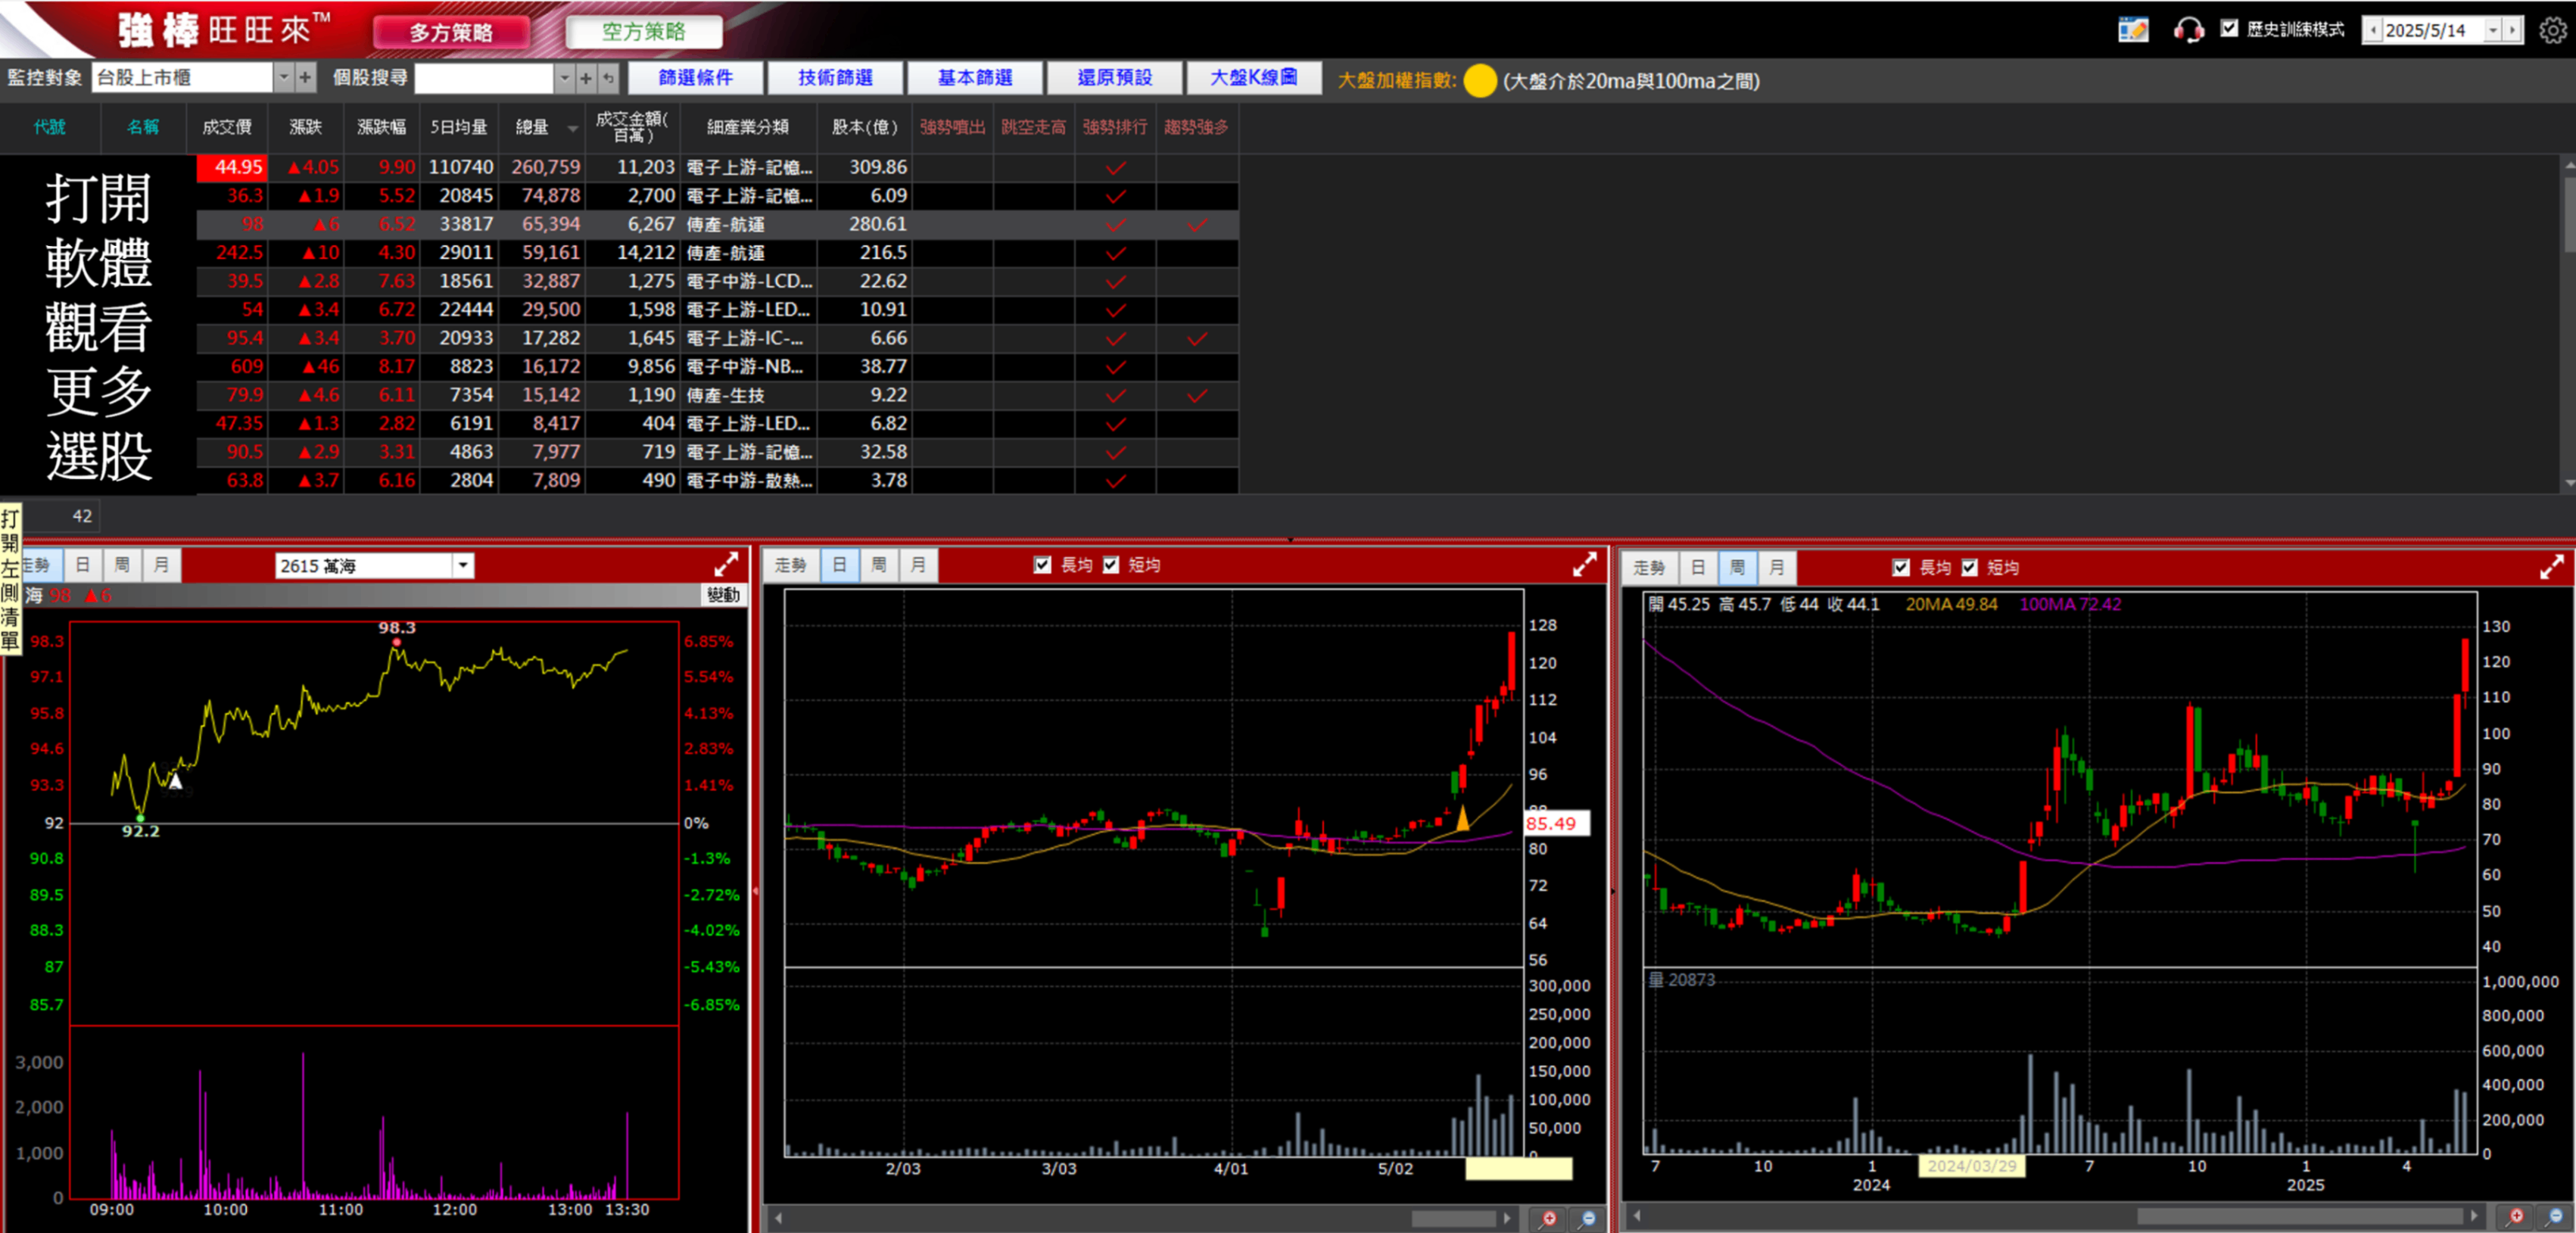This screenshot has width=2576, height=1233.
Task: Expand the daily candlestick chart to fullscreen
Action: [1584, 565]
